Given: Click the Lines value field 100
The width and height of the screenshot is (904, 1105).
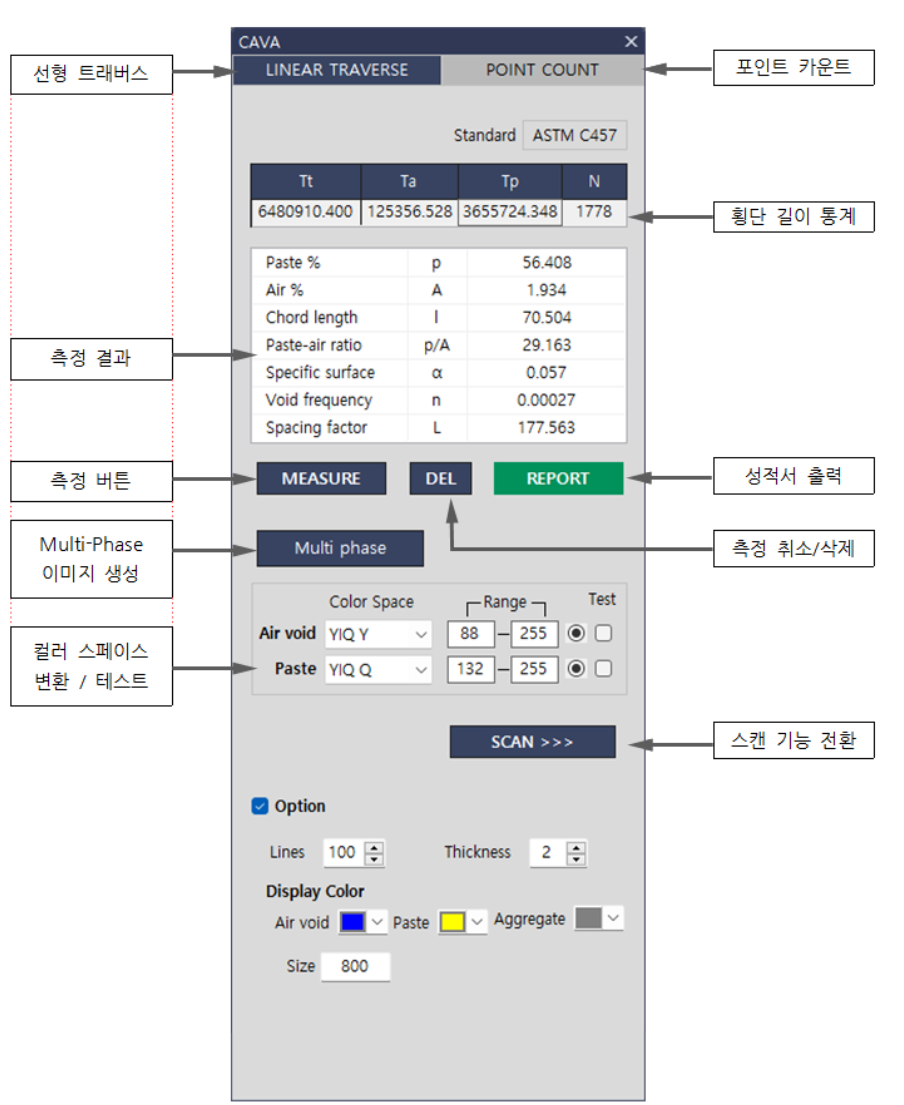Looking at the screenshot, I should pyautogui.click(x=344, y=853).
